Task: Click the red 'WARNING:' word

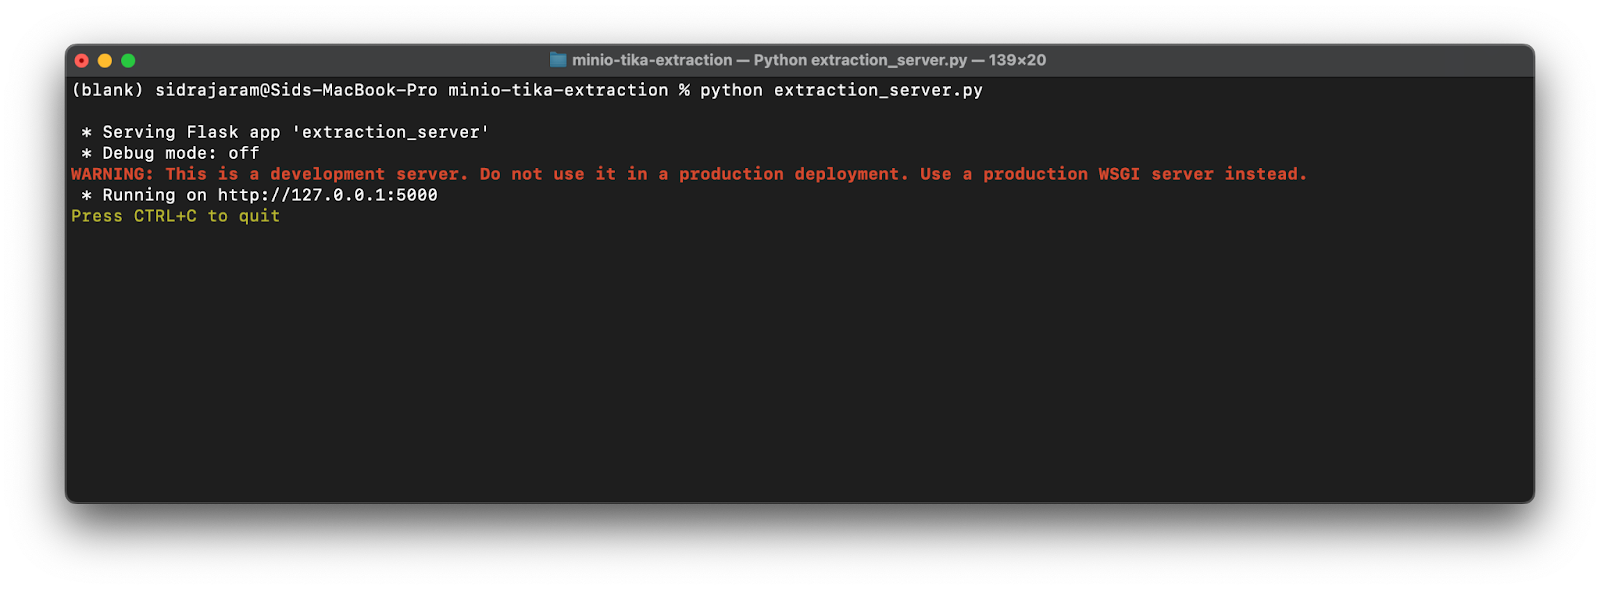Action: pos(112,174)
